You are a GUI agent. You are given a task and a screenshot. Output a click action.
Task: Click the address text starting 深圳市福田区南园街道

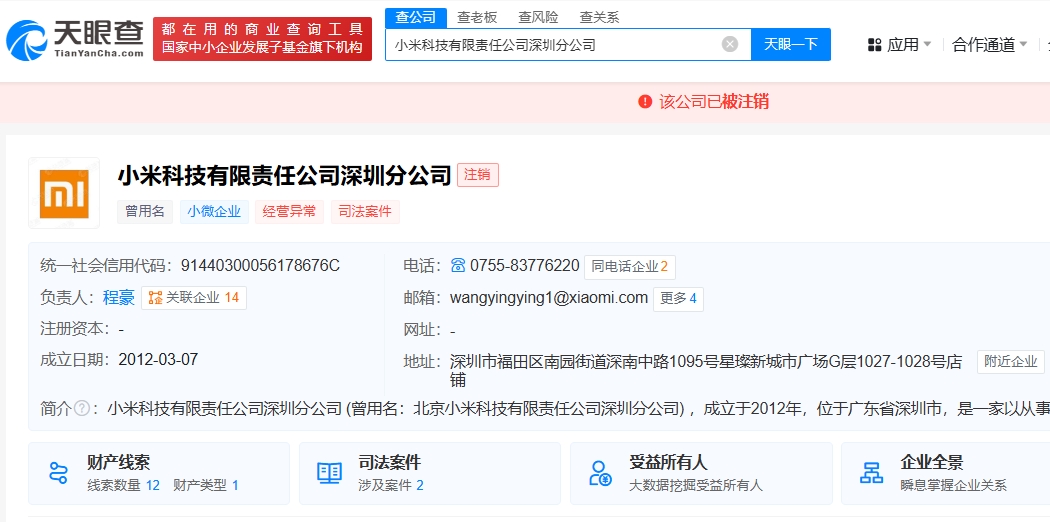click(706, 371)
